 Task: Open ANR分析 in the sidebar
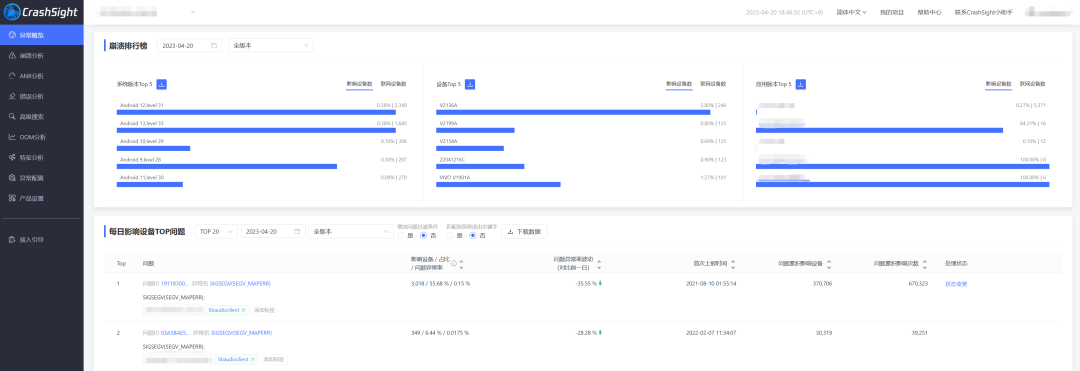point(41,76)
